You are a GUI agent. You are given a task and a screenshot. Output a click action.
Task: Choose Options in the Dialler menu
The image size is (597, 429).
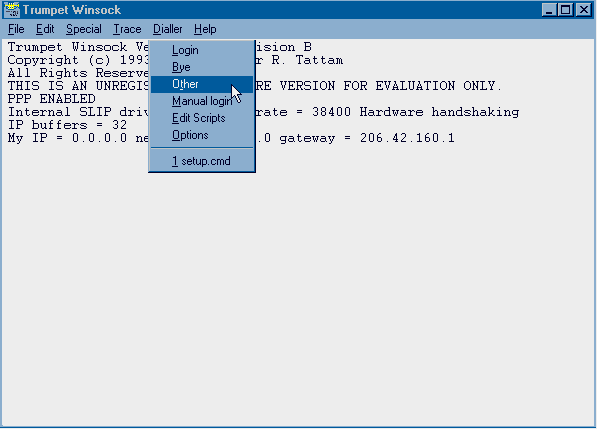(x=202, y=135)
